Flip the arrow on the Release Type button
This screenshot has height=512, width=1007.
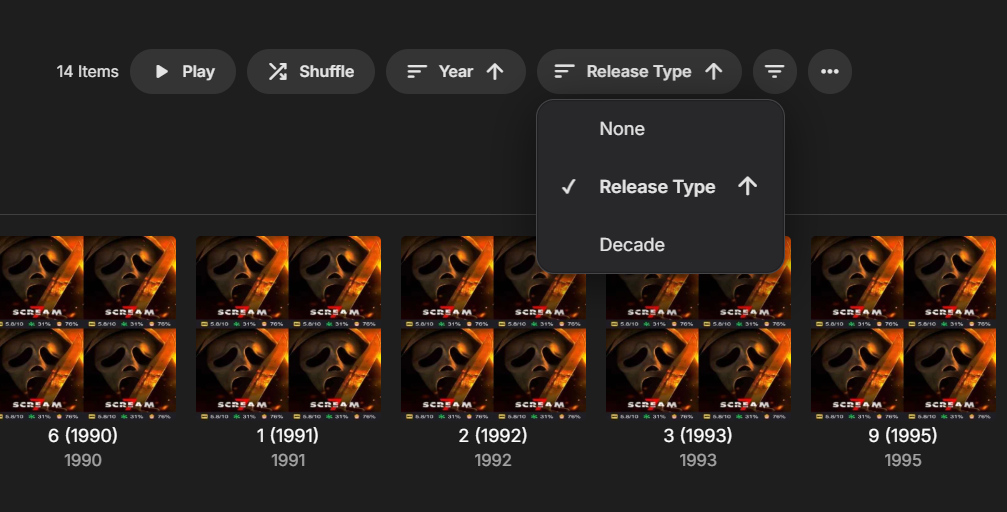(x=713, y=72)
